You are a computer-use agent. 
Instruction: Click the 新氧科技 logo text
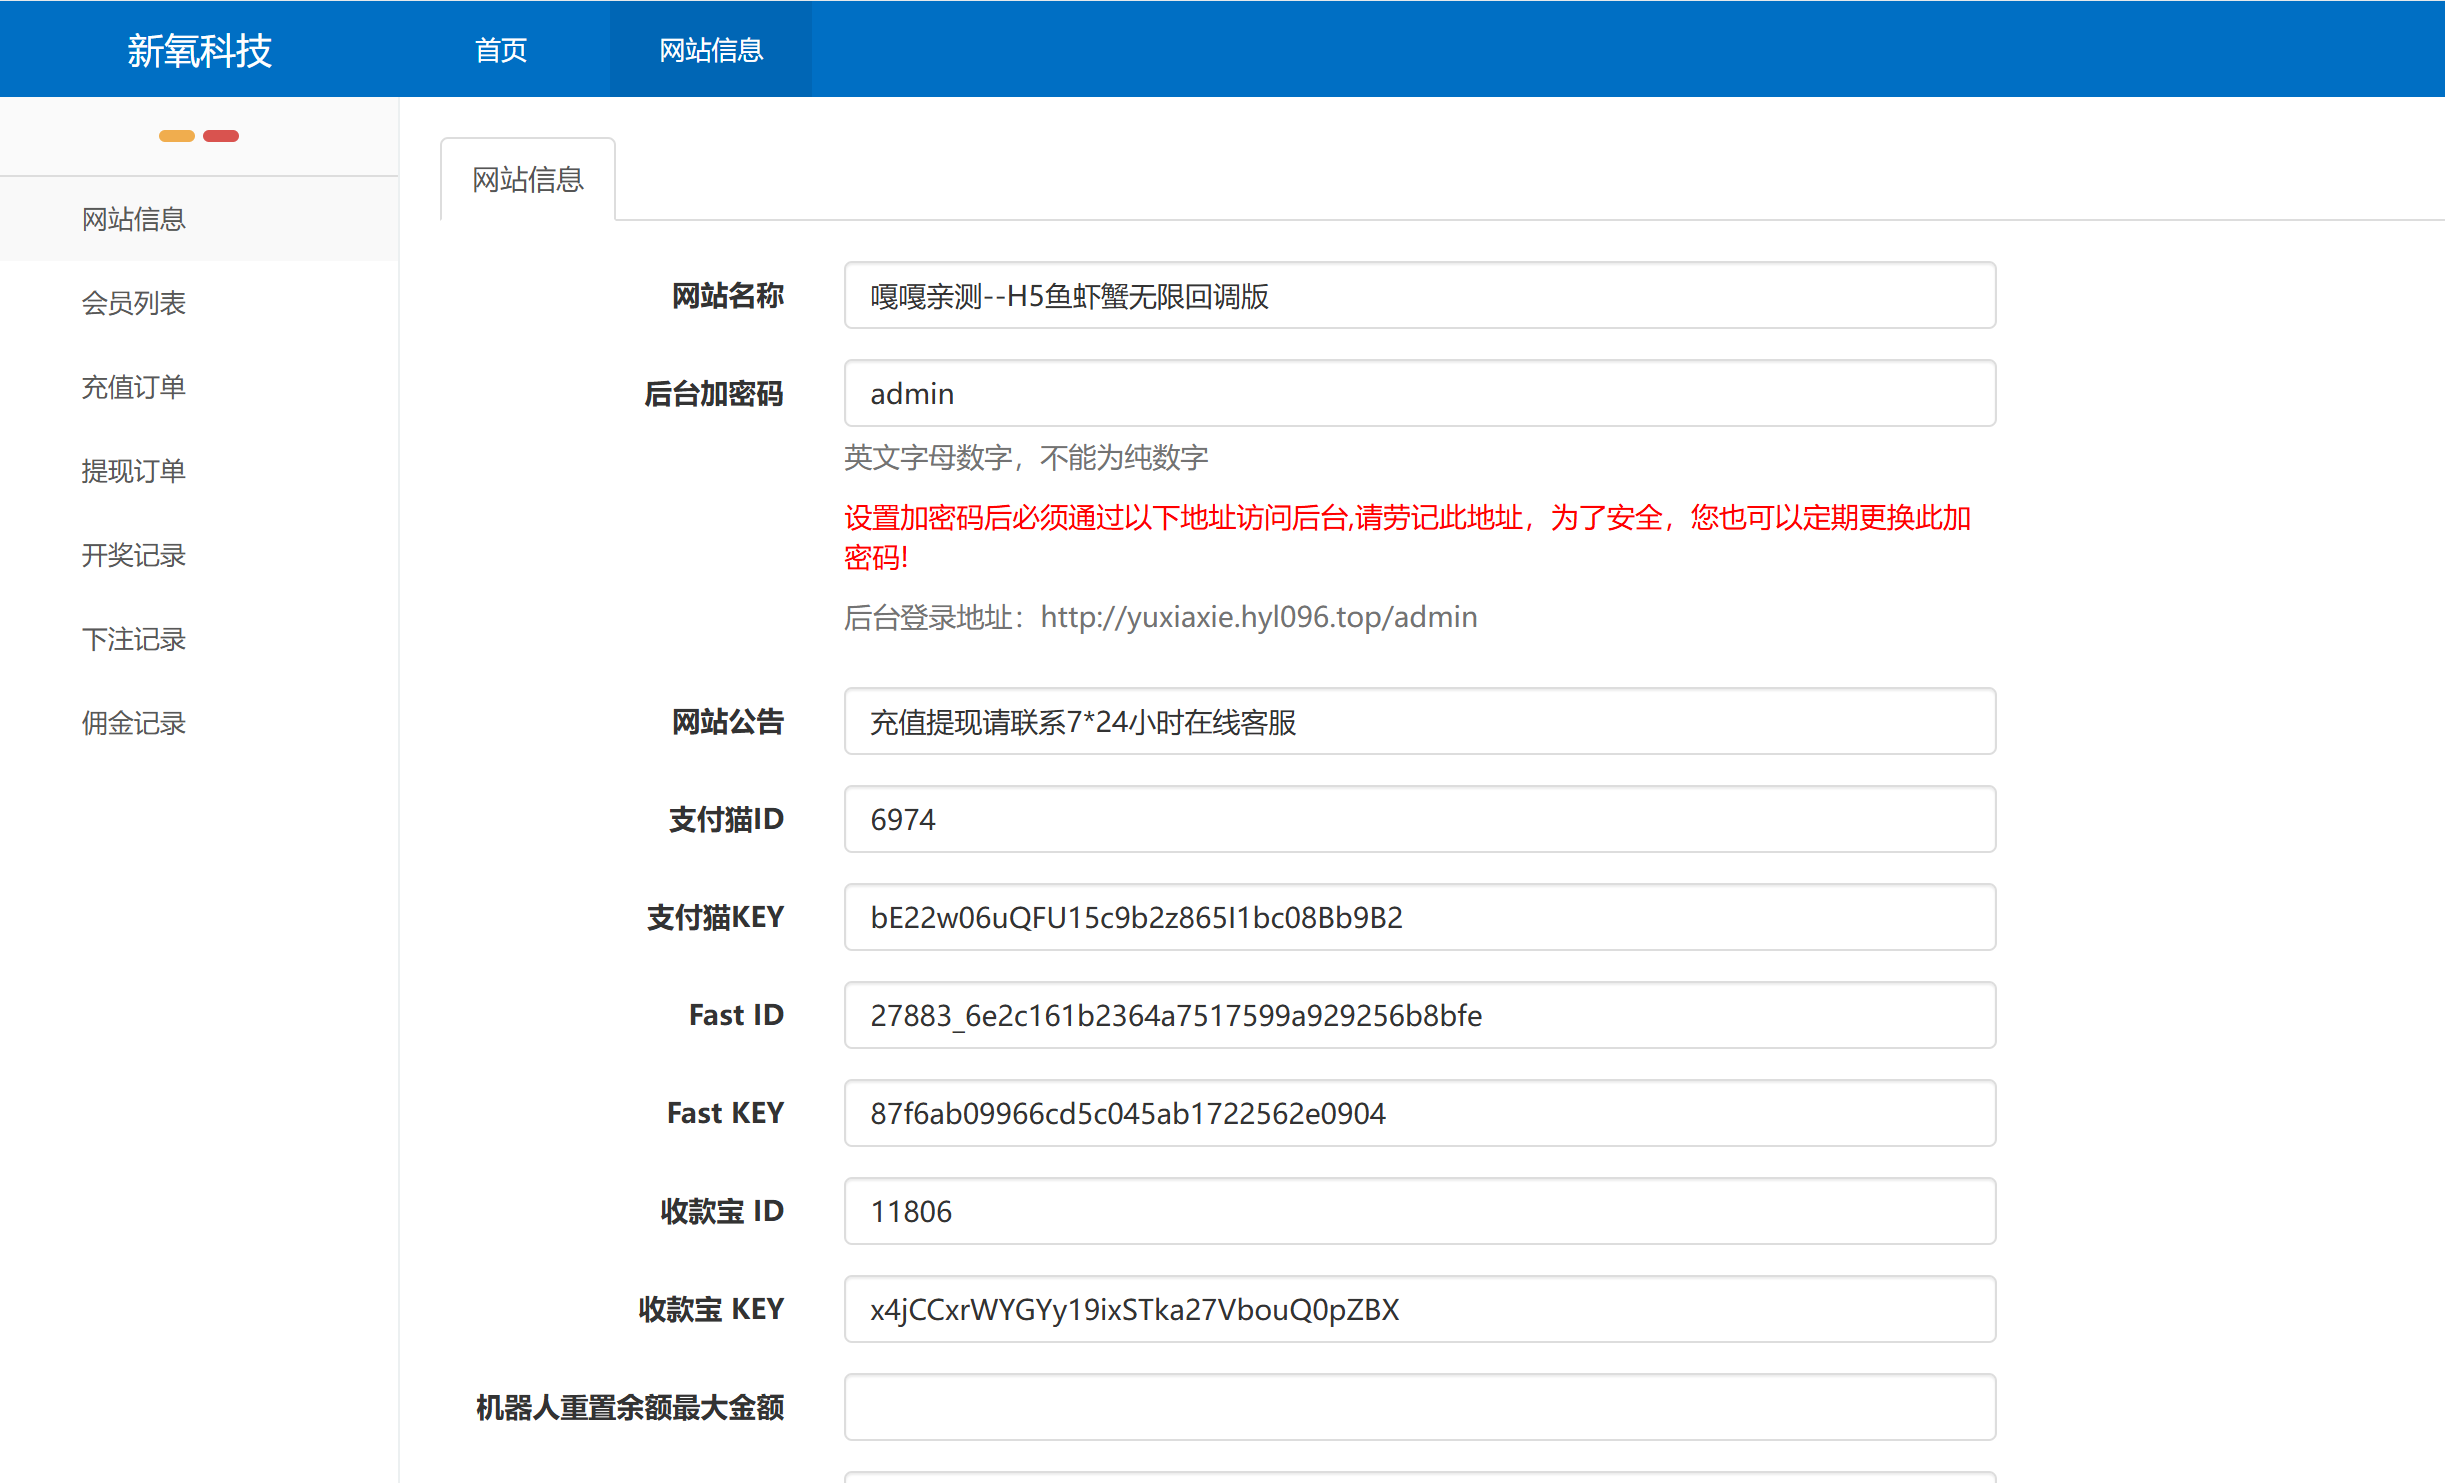(x=199, y=50)
